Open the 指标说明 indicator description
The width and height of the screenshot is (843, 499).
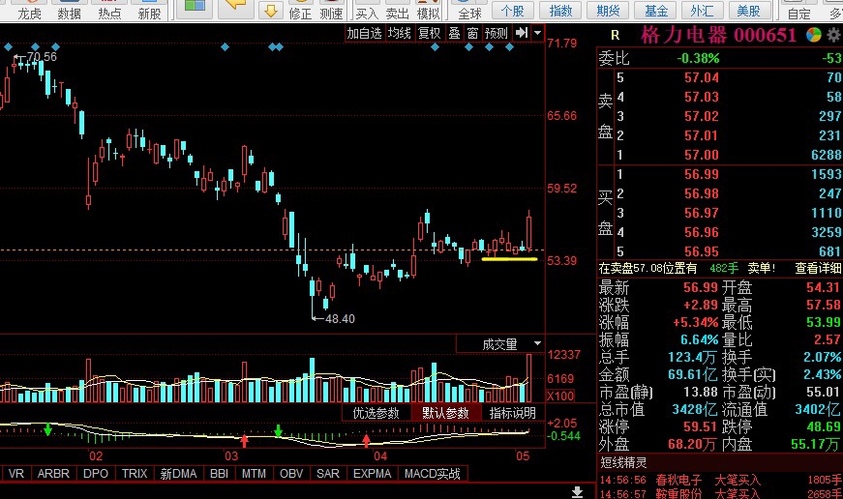point(512,413)
